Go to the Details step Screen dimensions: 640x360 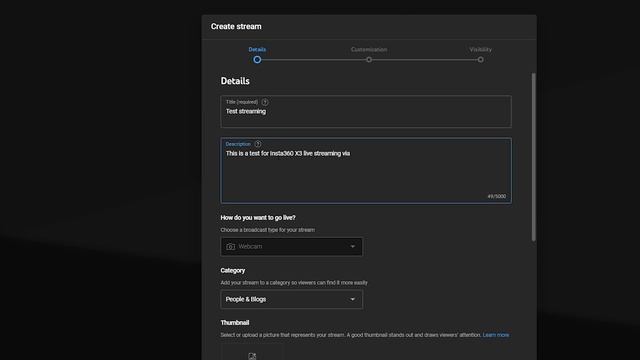(x=257, y=49)
